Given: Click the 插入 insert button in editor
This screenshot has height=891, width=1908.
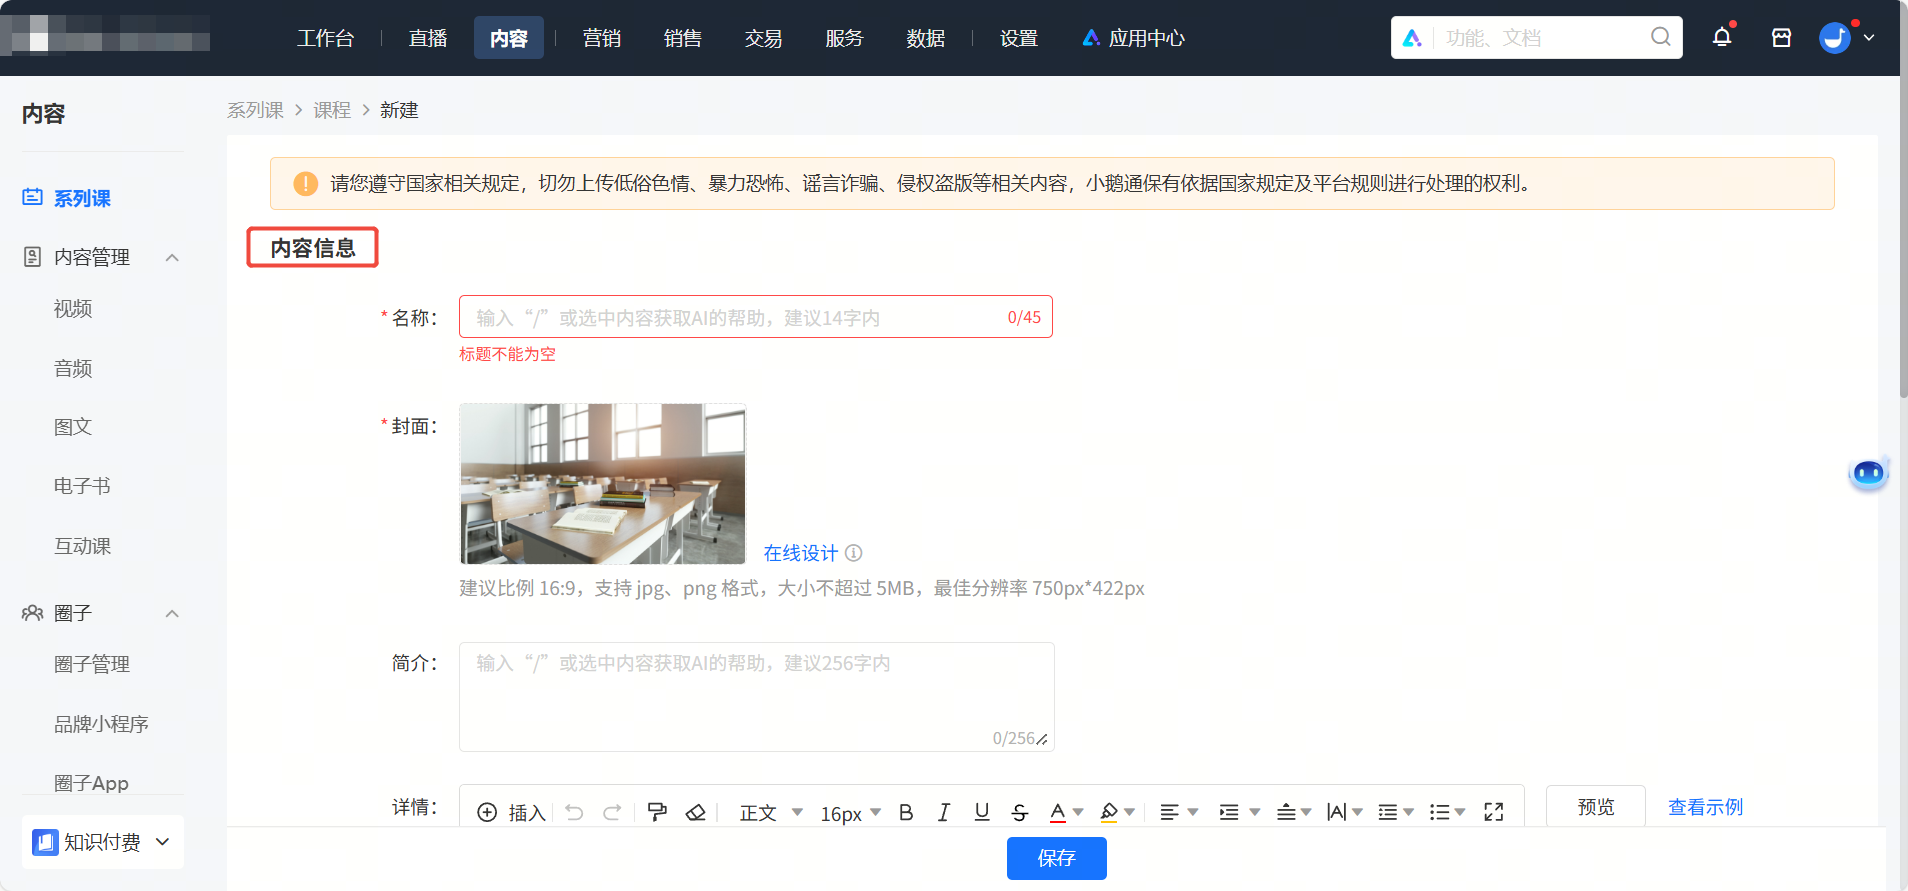Looking at the screenshot, I should pos(511,812).
